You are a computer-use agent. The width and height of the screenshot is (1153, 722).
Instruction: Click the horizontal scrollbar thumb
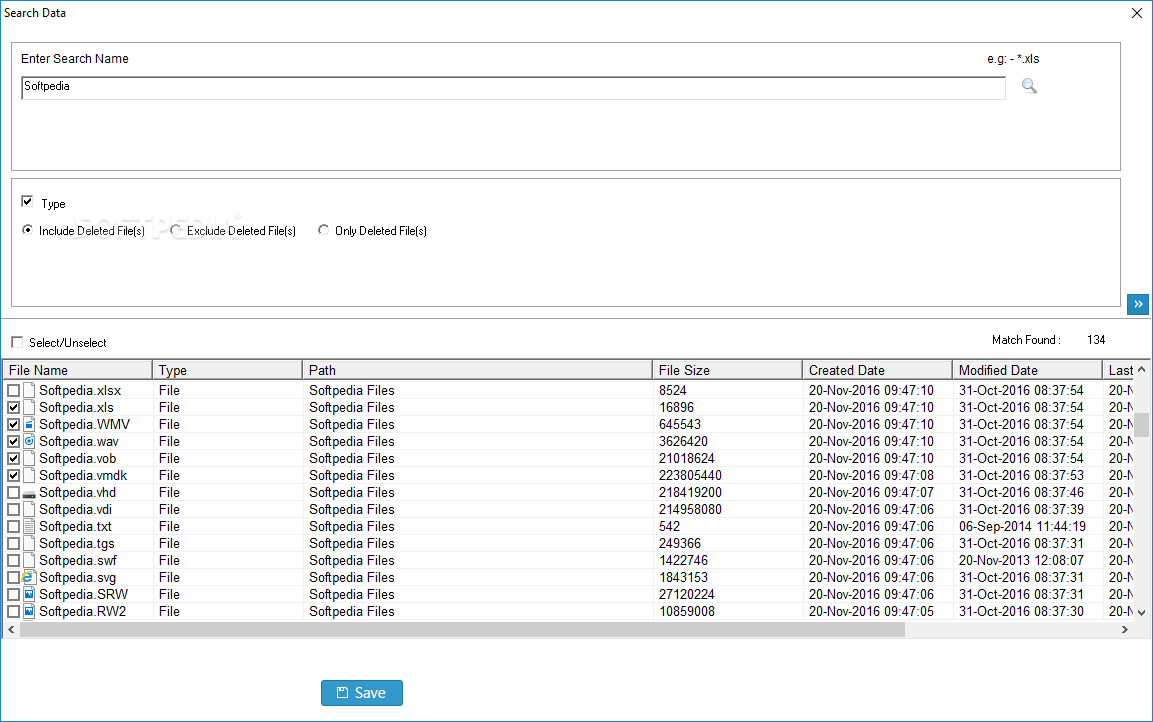463,629
